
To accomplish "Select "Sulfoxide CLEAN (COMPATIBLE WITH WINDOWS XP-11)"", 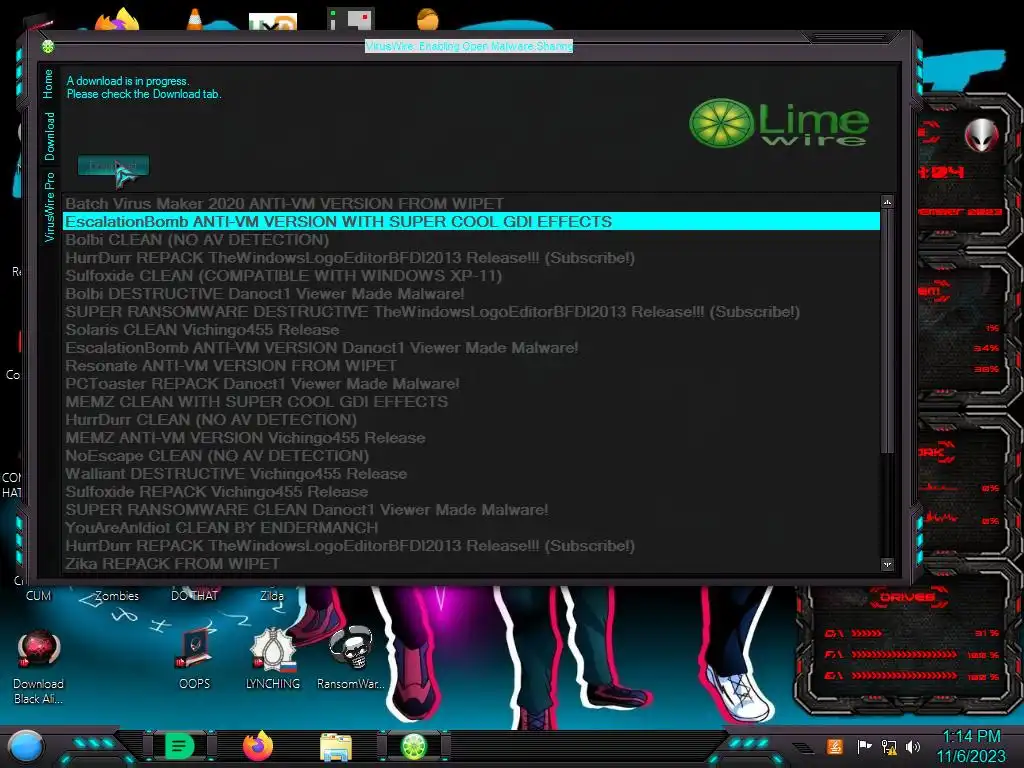I will click(471, 276).
